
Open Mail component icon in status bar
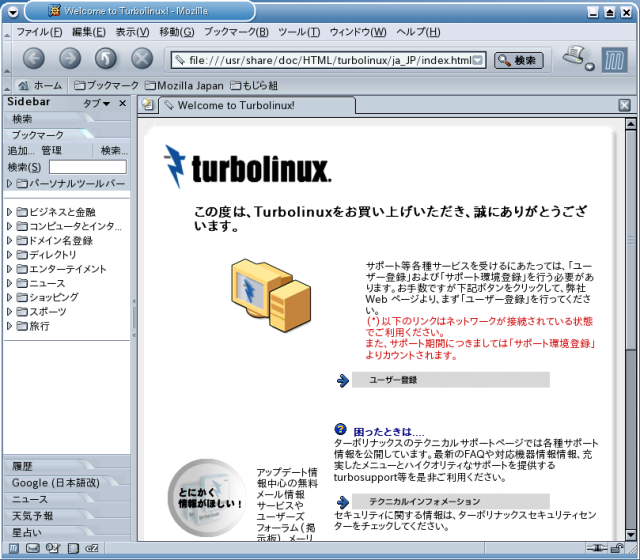[33, 548]
